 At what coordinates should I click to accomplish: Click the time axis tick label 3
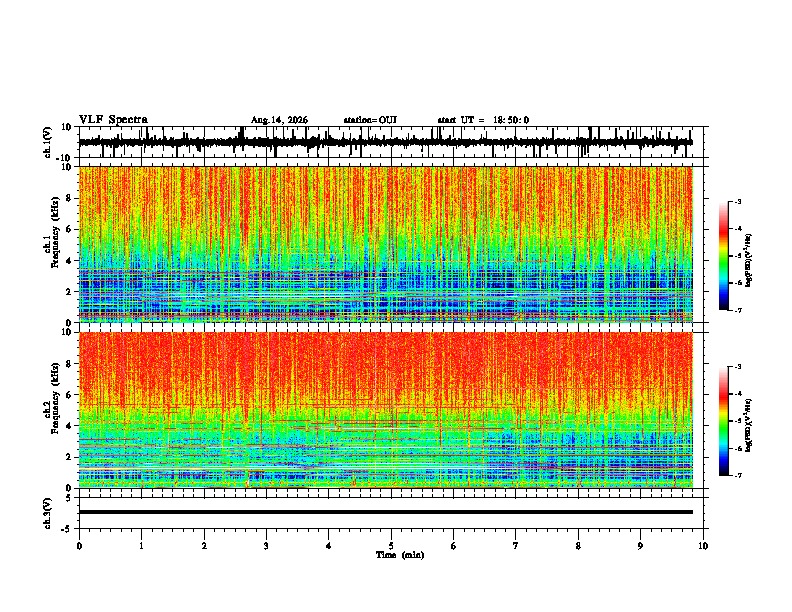[x=266, y=546]
